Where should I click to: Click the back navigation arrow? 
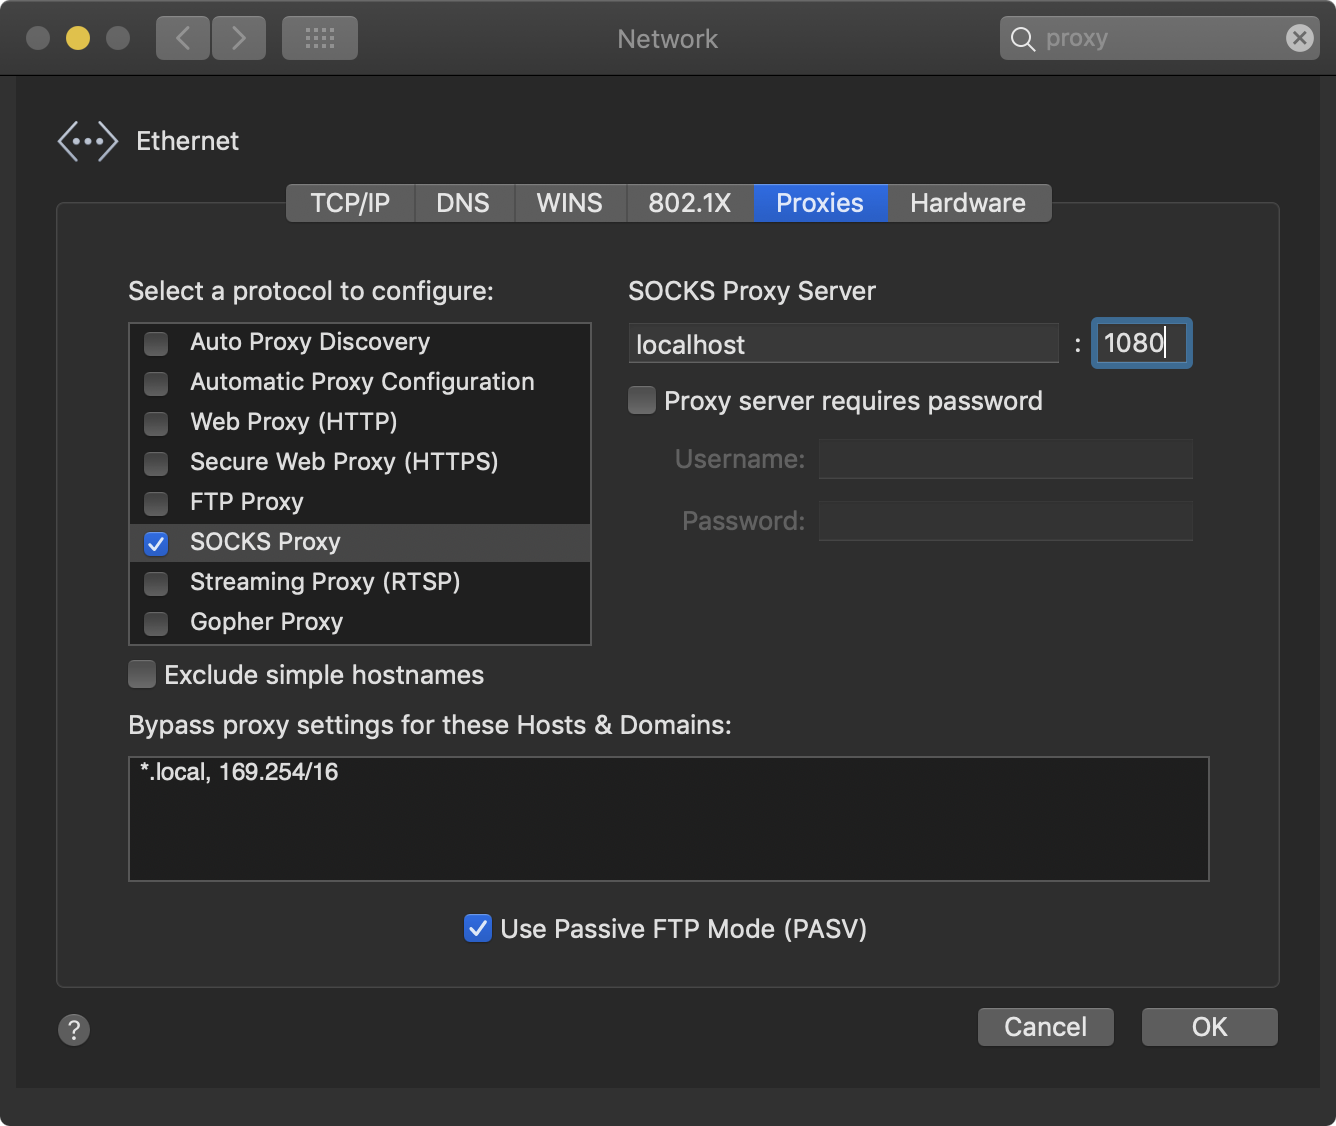coord(183,38)
